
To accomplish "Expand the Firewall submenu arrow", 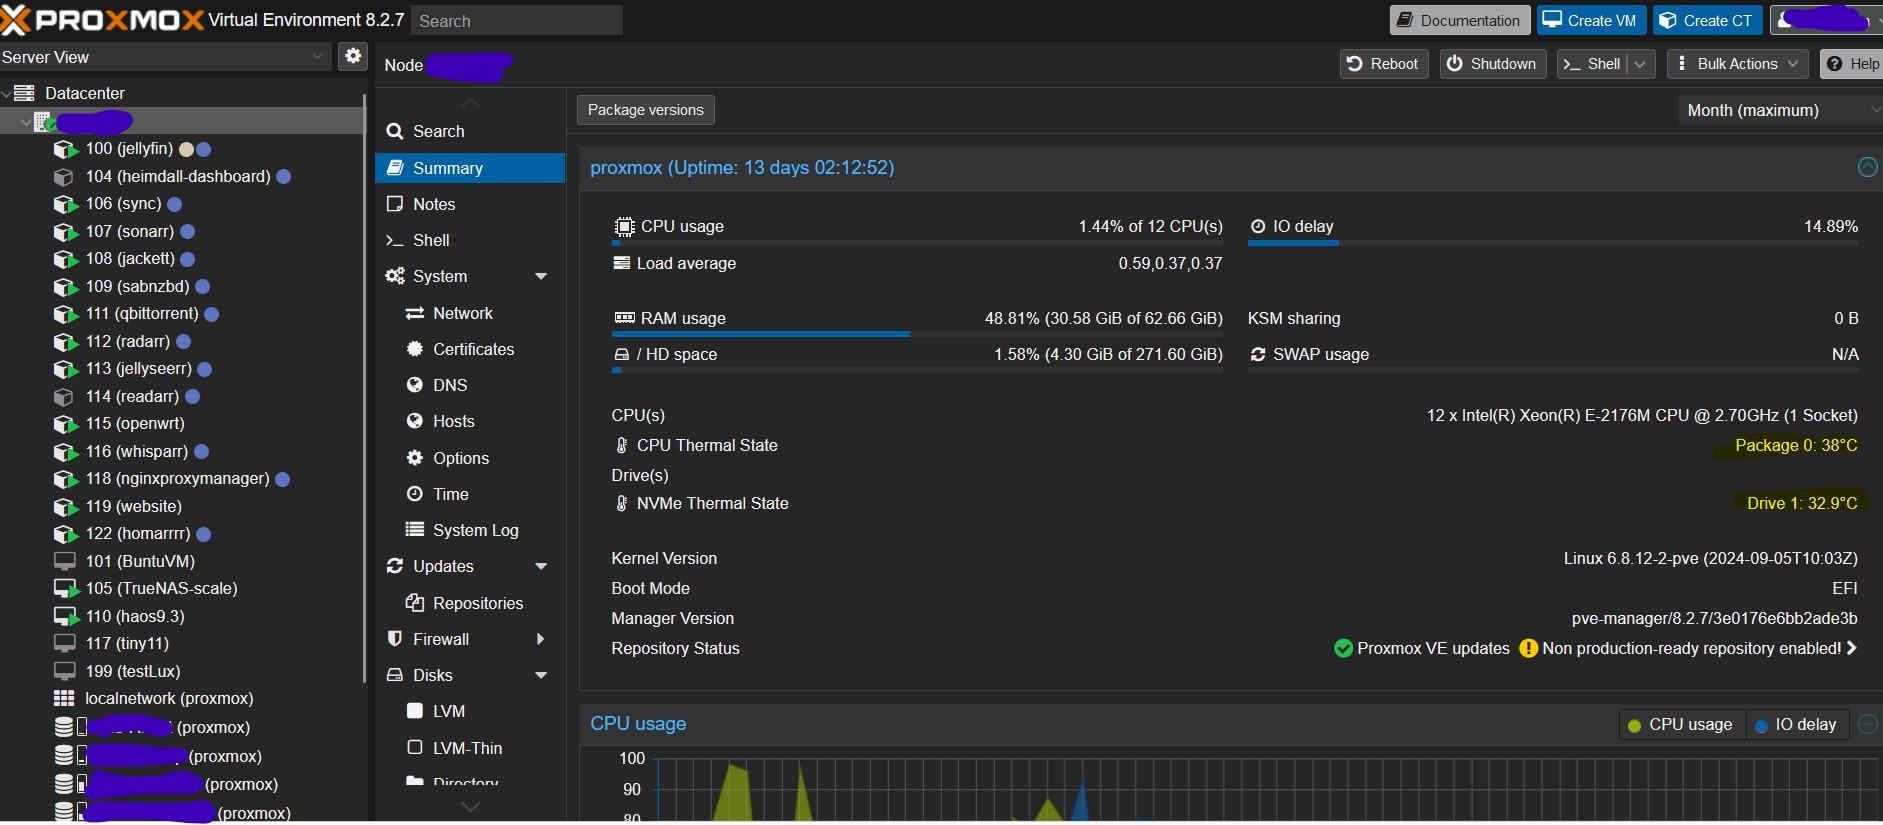I will point(541,639).
